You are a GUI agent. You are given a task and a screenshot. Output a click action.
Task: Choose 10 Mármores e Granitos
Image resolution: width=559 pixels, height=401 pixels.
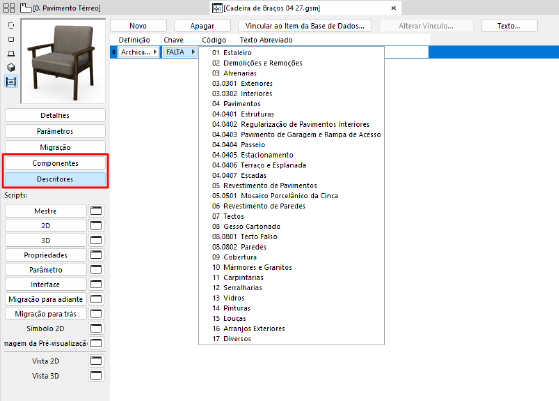(291, 267)
